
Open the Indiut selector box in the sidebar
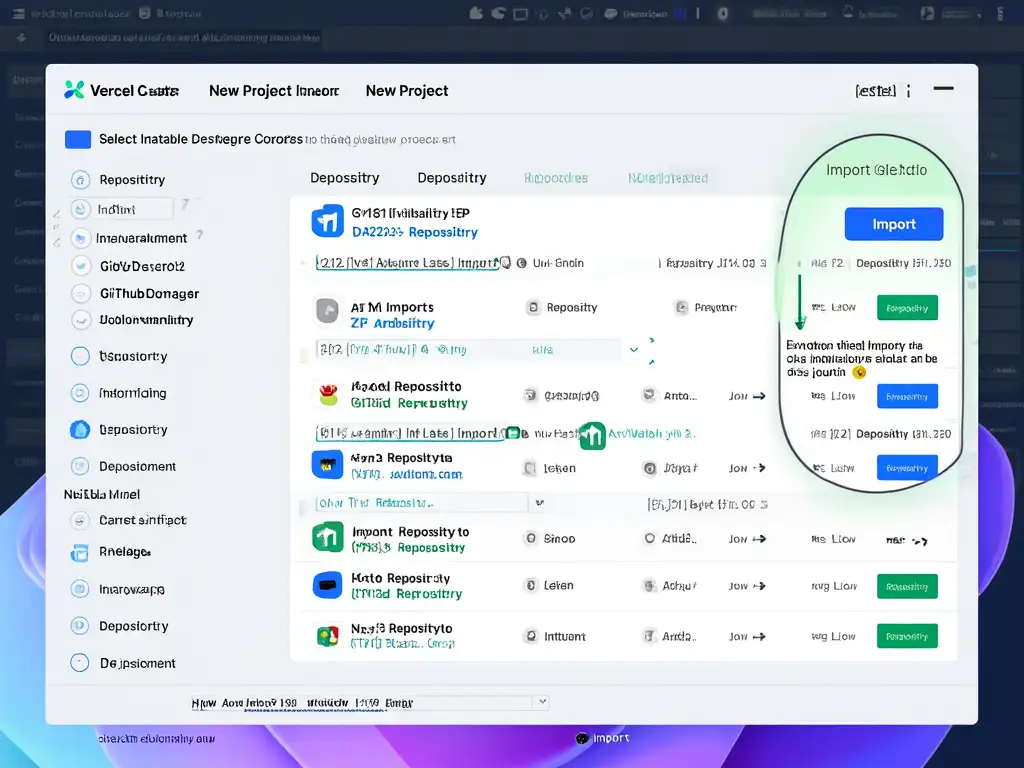coord(121,209)
